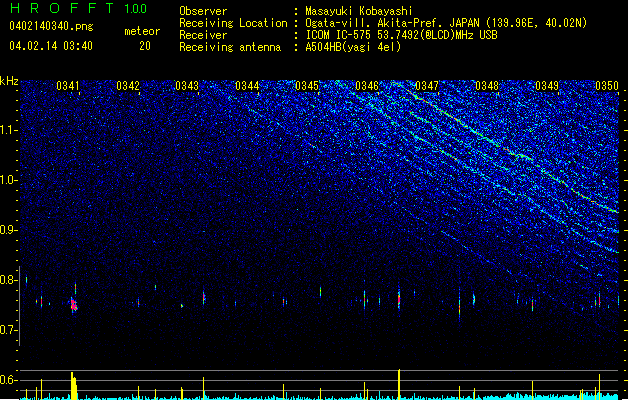The height and width of the screenshot is (400, 629).
Task: Click the HROFFT title text
Action: pyautogui.click(x=62, y=8)
